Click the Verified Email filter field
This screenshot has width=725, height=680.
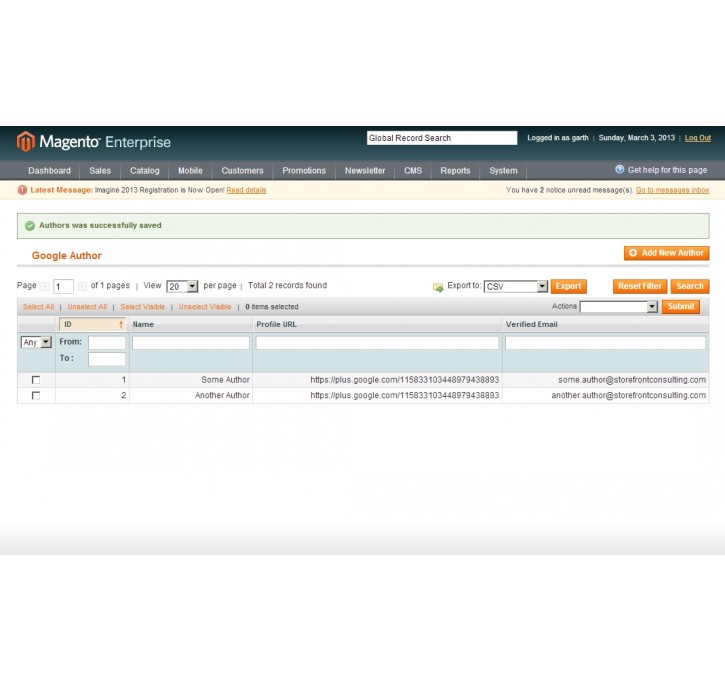[605, 343]
